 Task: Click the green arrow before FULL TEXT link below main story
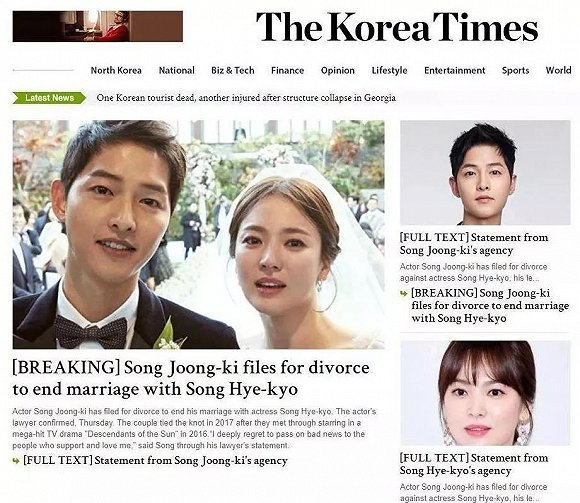coord(16,461)
